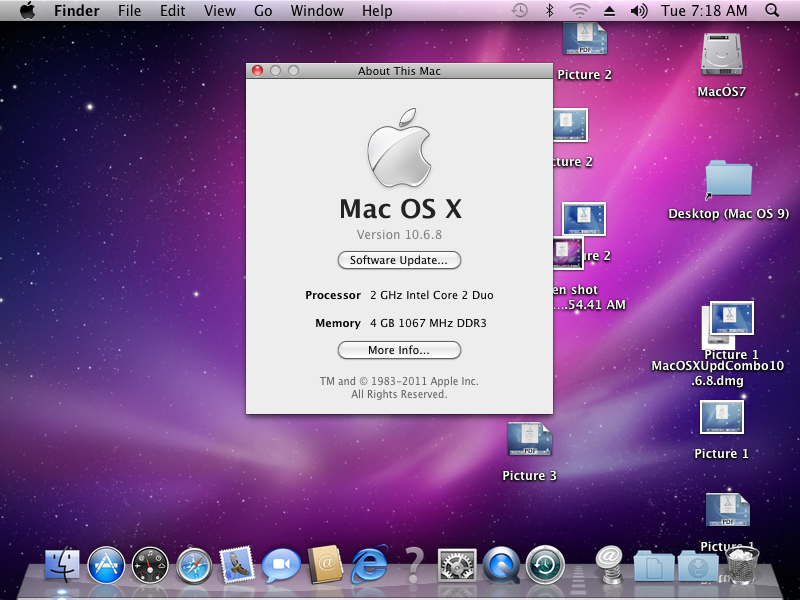Image resolution: width=800 pixels, height=600 pixels.
Task: Open the File menu
Action: pyautogui.click(x=129, y=11)
